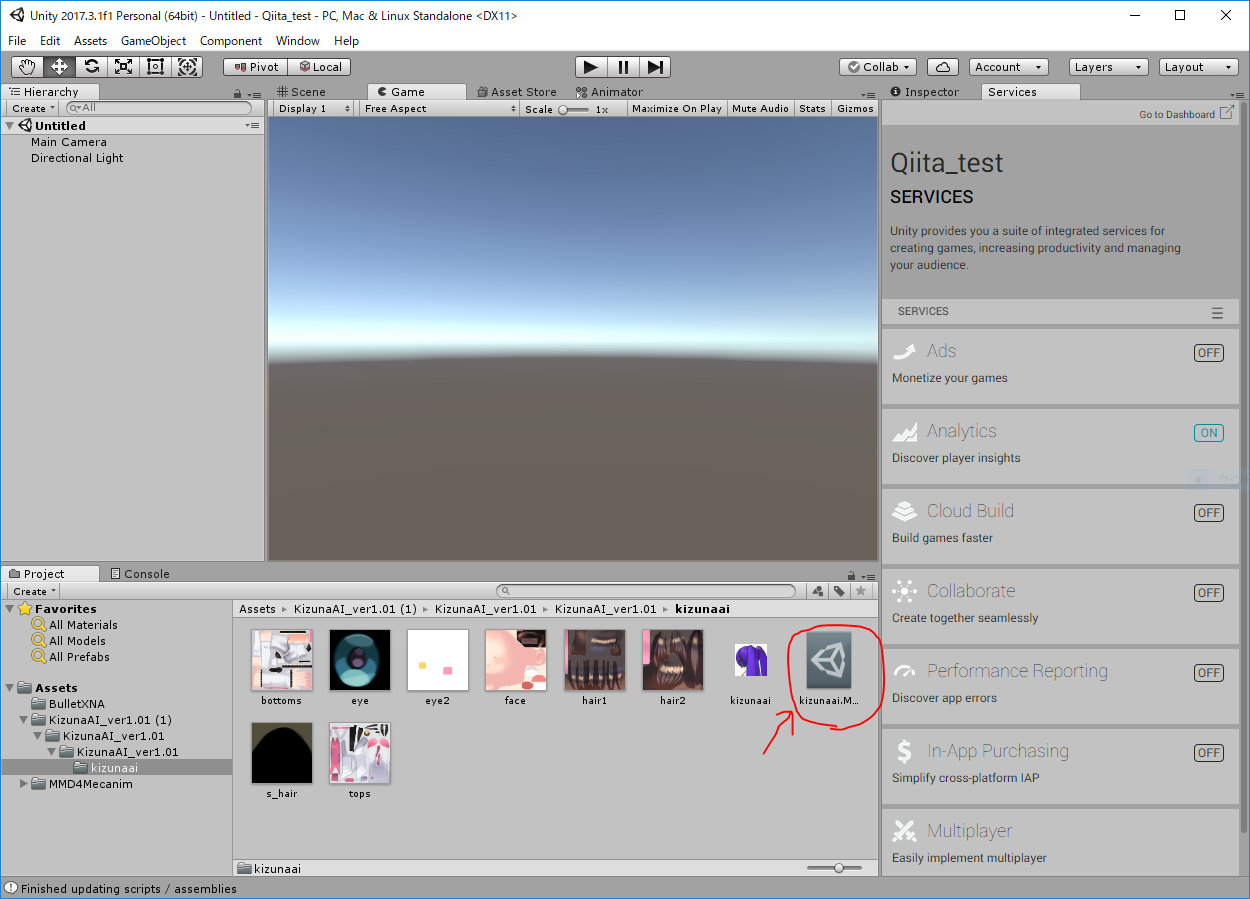Select Main Camera in Hierarchy

coord(68,142)
